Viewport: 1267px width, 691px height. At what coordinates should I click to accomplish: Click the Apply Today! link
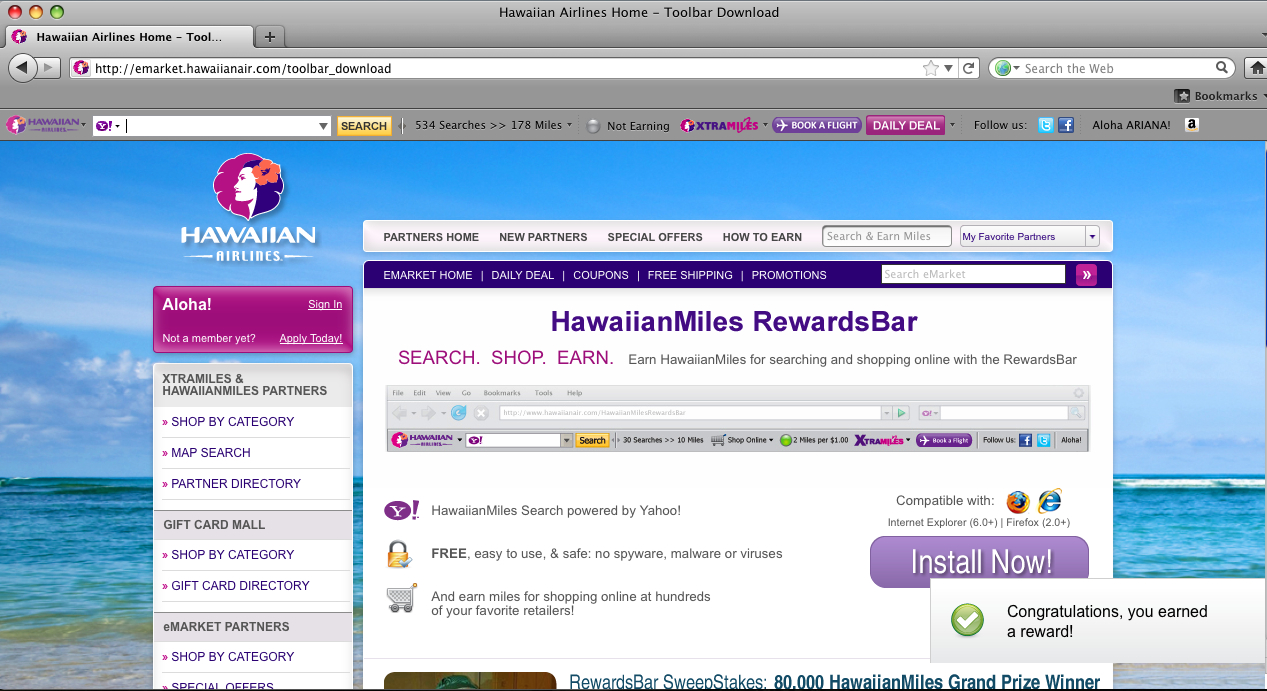(x=311, y=339)
